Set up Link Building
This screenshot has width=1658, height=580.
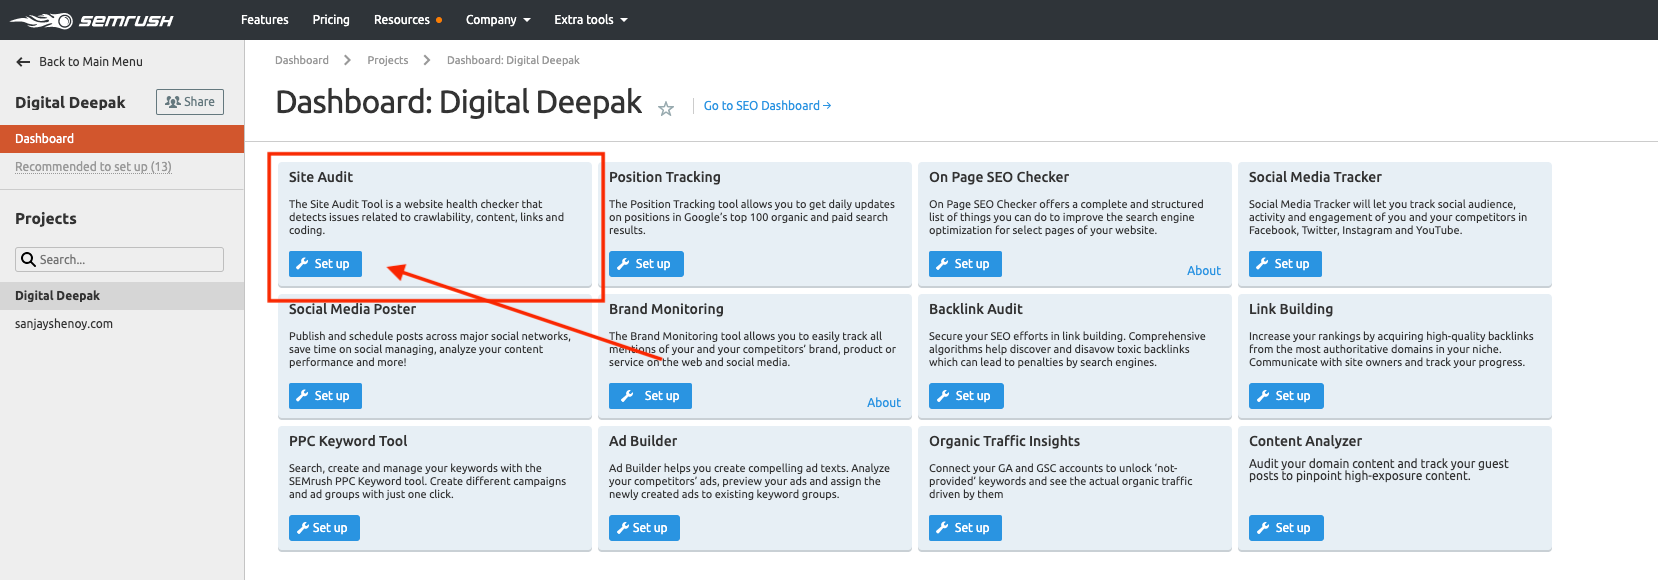coord(1286,396)
